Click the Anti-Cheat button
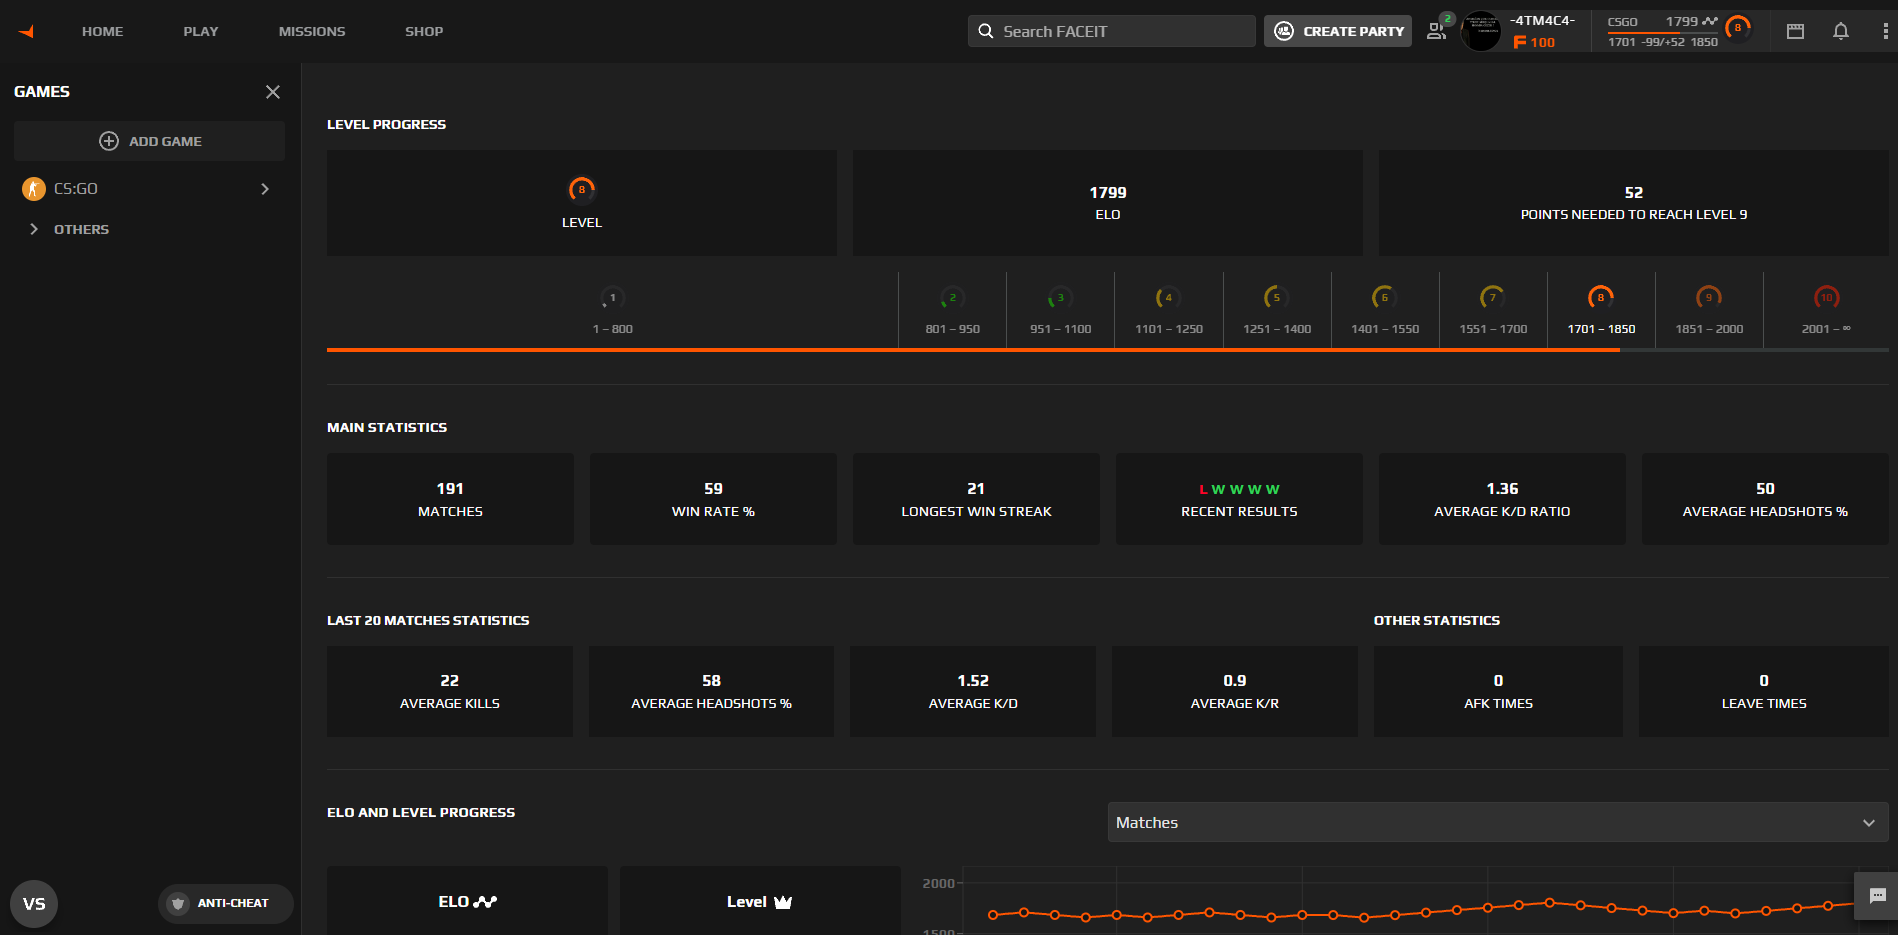 coord(226,903)
